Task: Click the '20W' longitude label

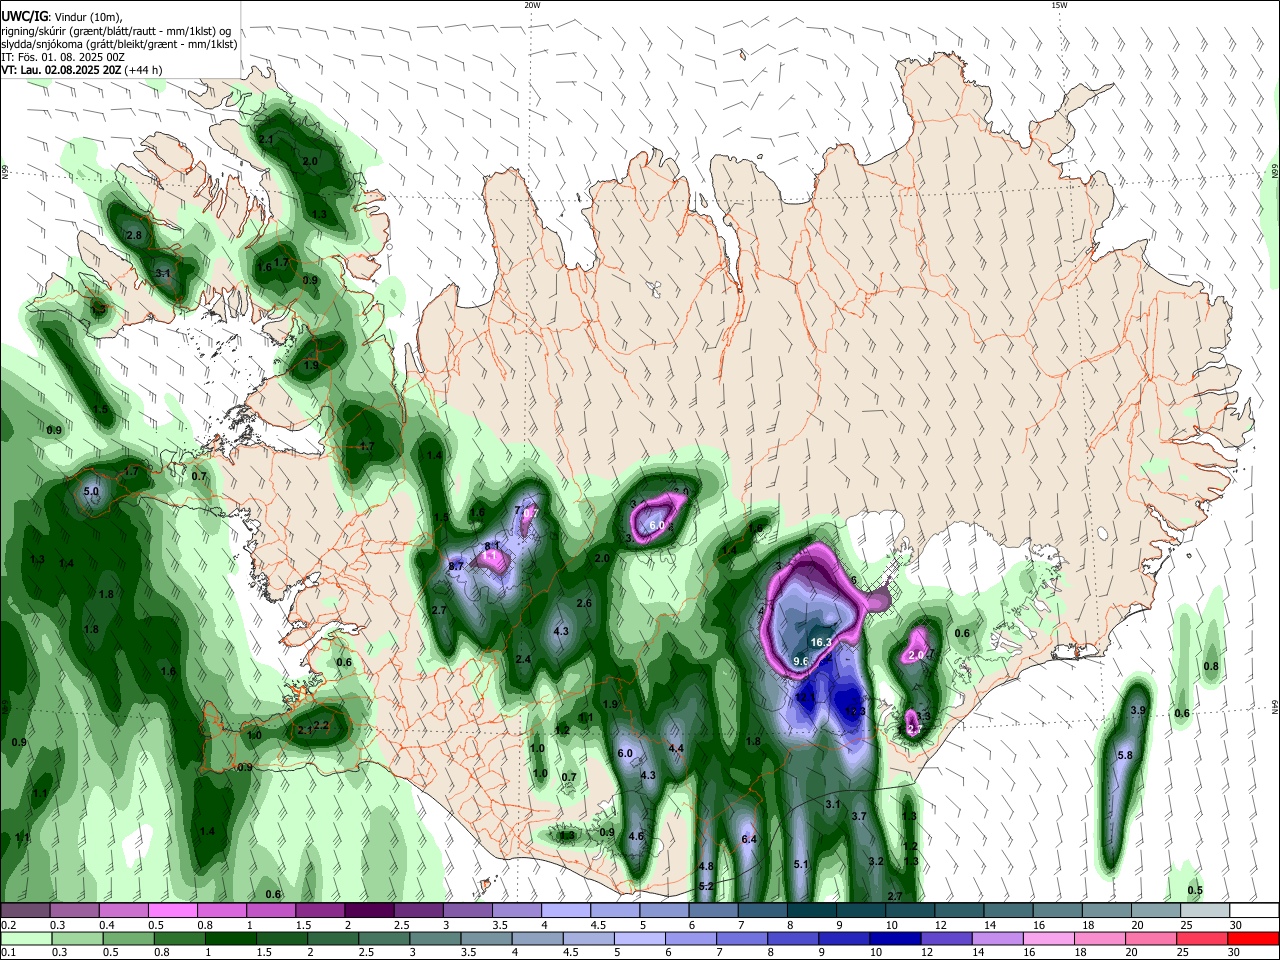Action: pyautogui.click(x=532, y=5)
